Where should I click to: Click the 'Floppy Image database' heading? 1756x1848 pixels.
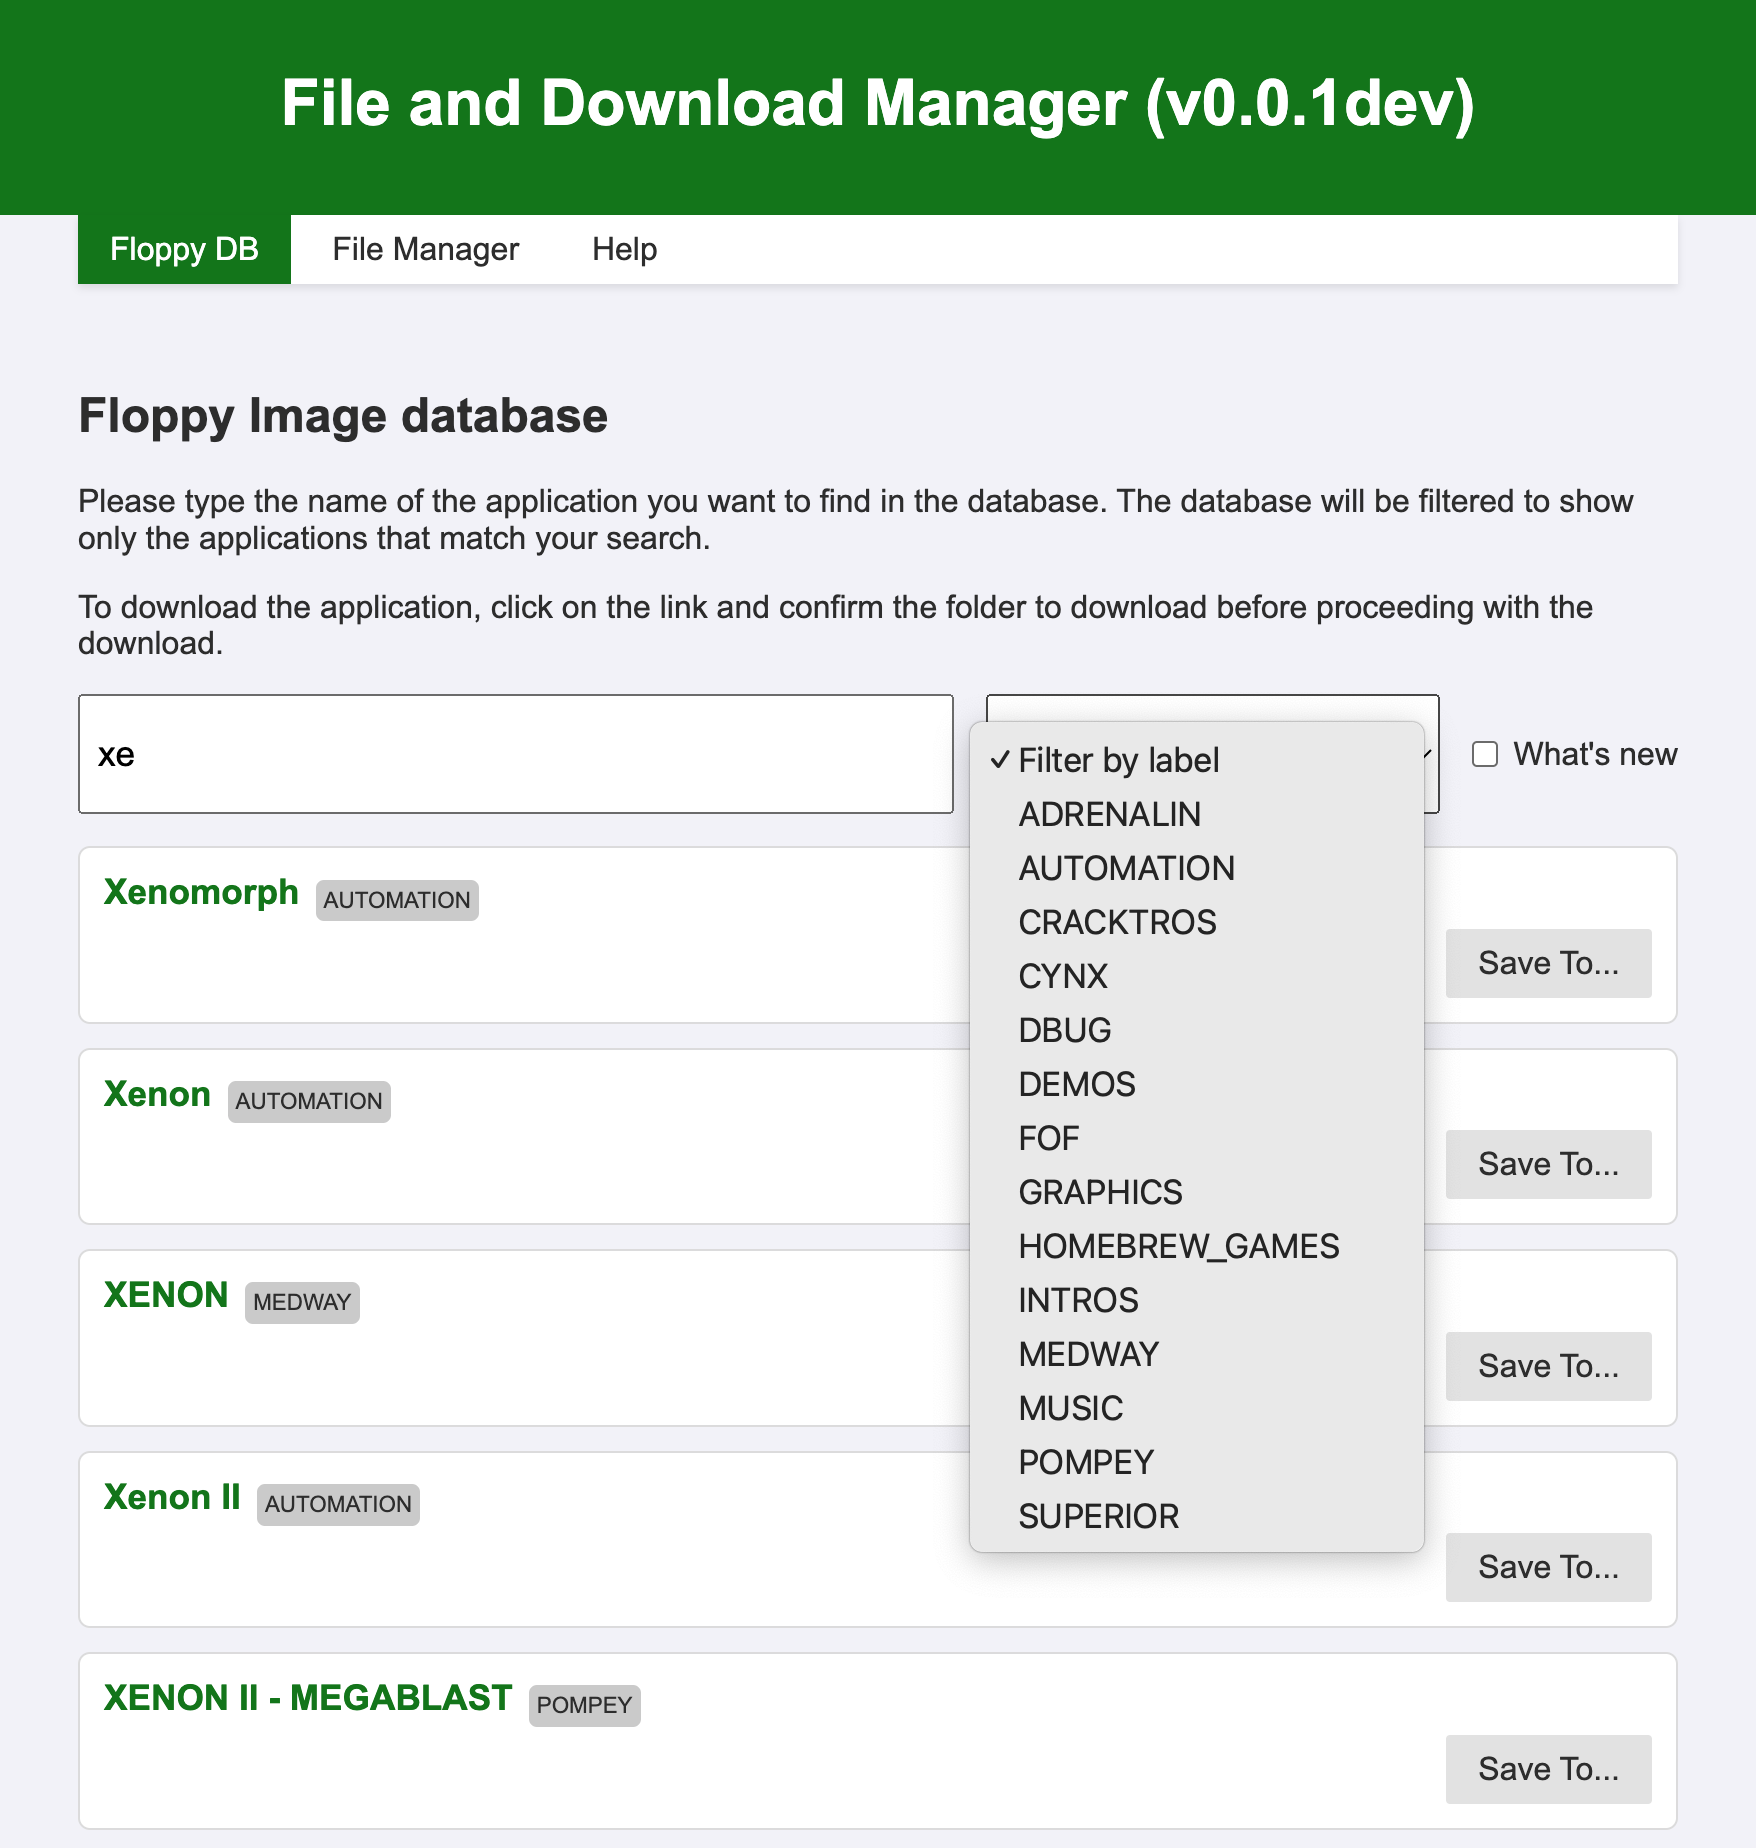pos(343,416)
